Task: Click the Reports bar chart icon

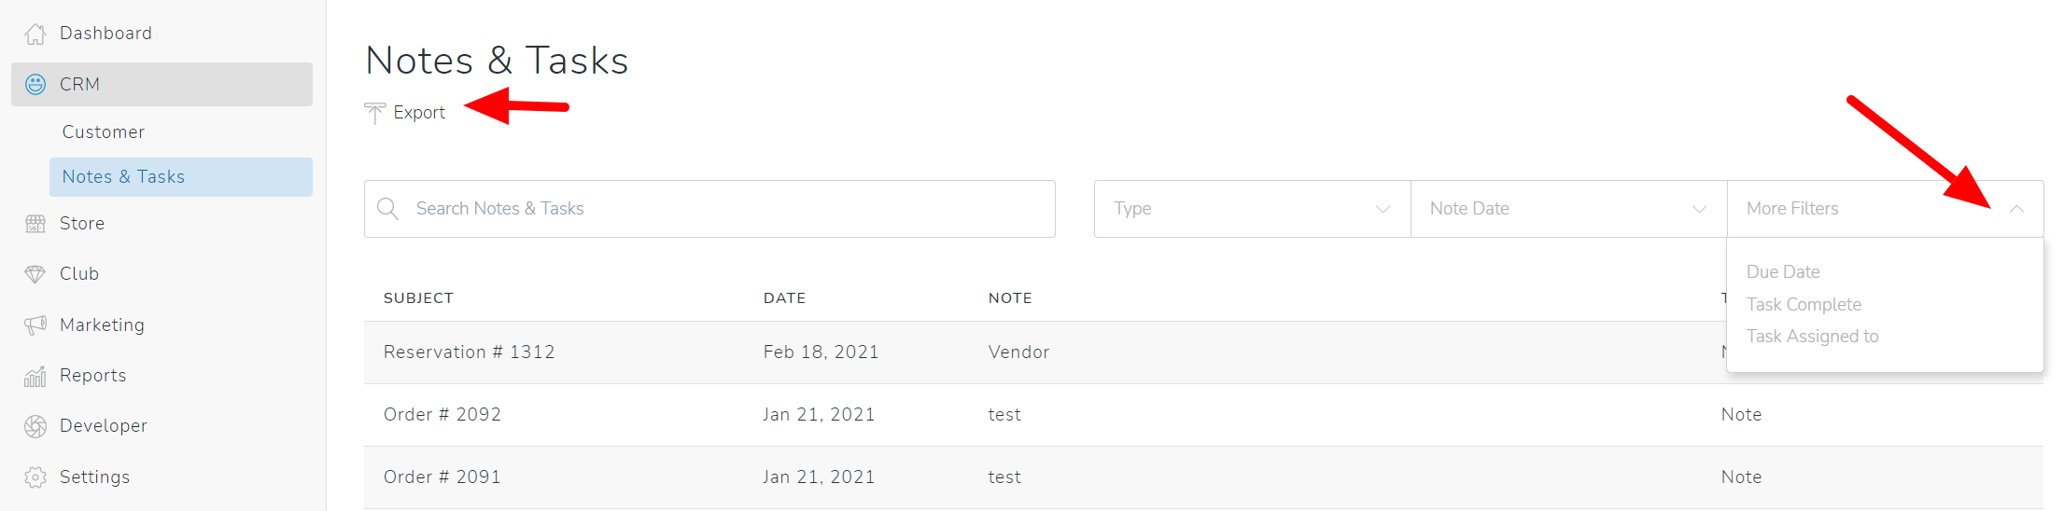Action: [x=36, y=376]
